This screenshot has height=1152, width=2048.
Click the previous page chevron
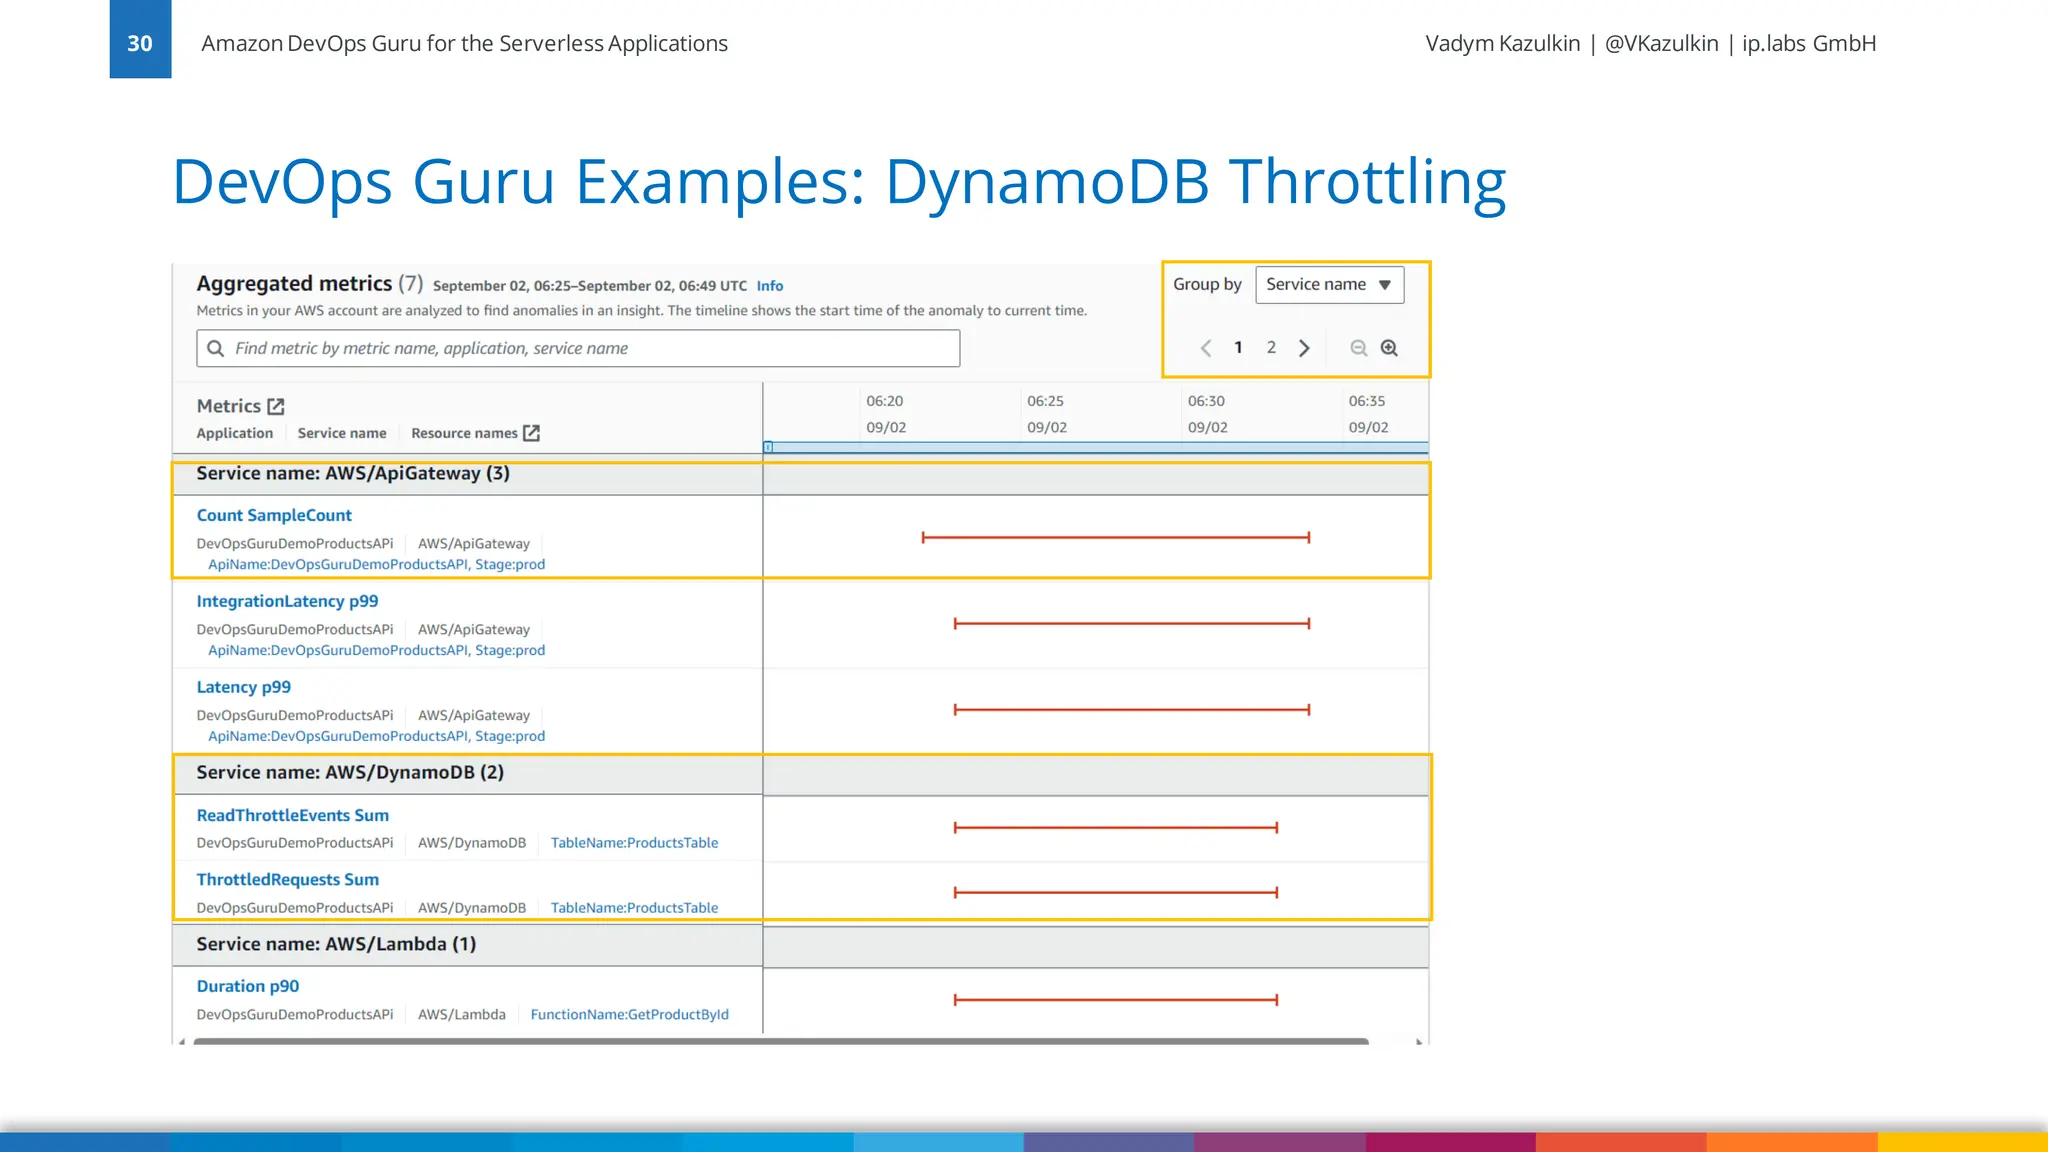(x=1206, y=348)
